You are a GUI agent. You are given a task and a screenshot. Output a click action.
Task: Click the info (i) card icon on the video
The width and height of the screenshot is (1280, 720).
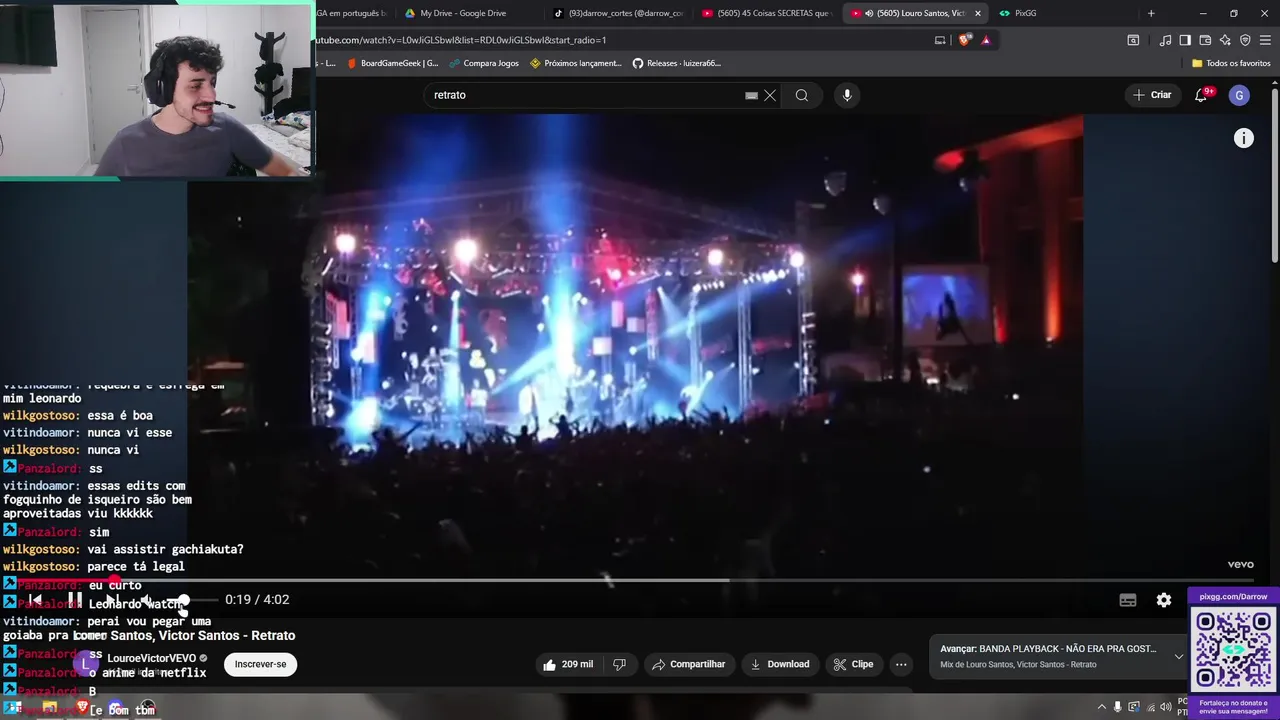coord(1243,139)
